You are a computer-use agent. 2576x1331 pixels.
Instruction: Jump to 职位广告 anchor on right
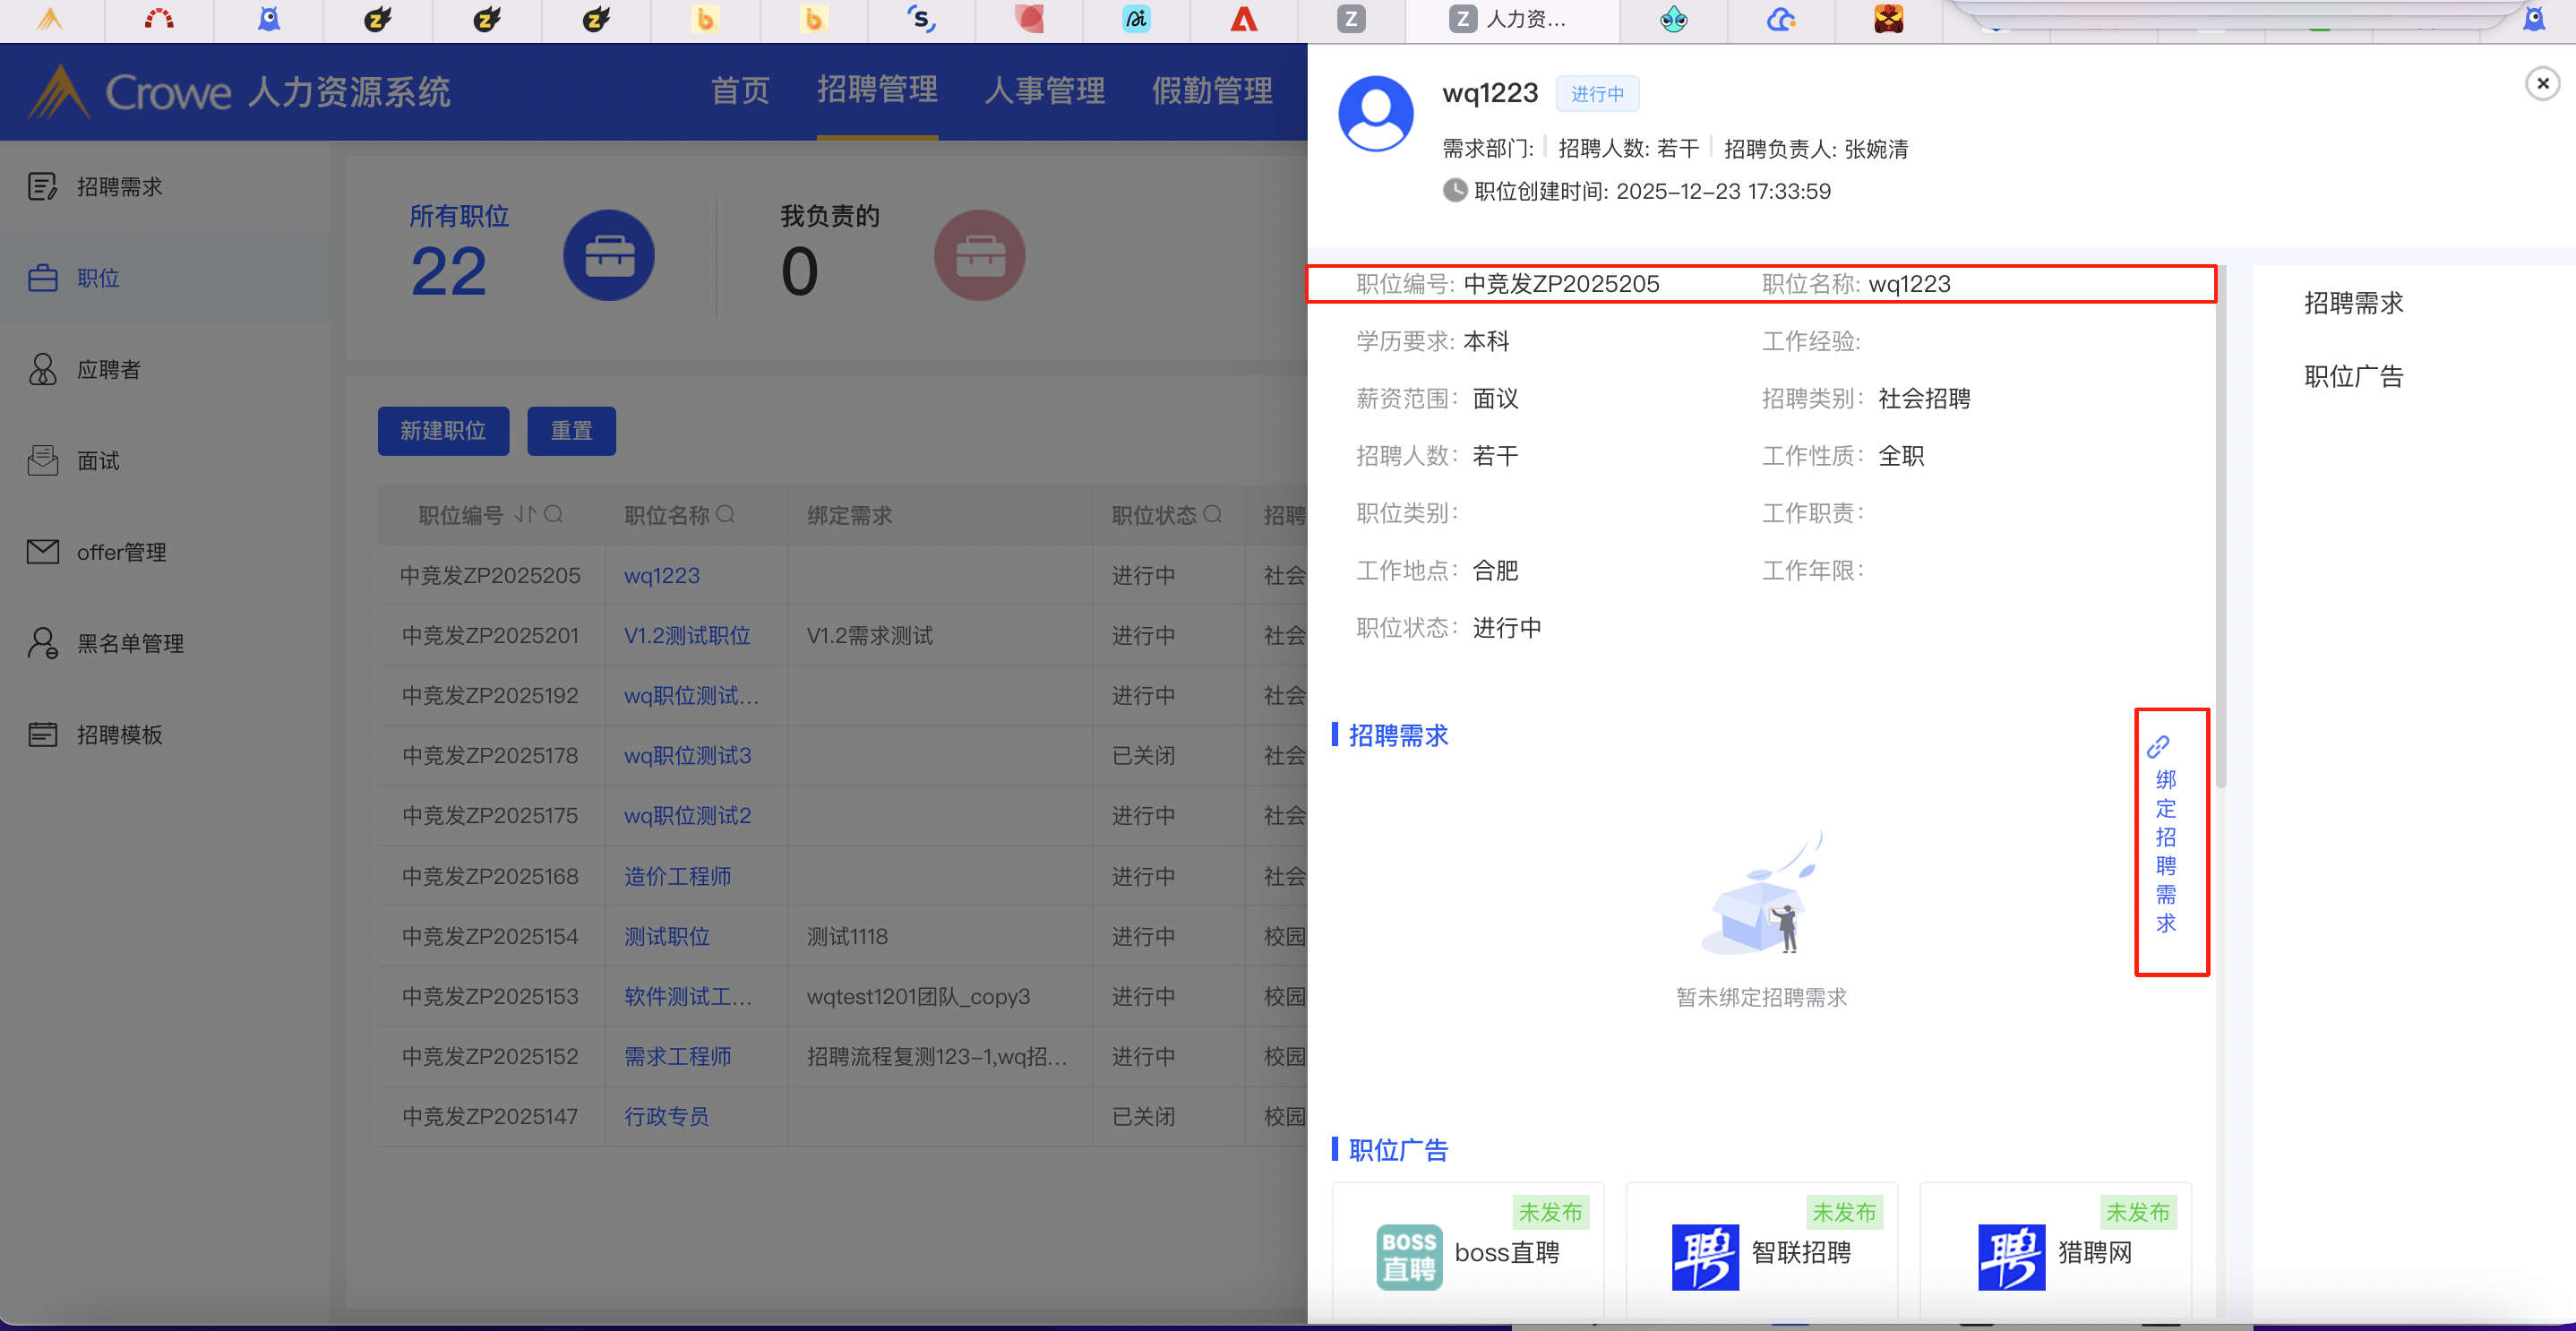pos(2353,376)
